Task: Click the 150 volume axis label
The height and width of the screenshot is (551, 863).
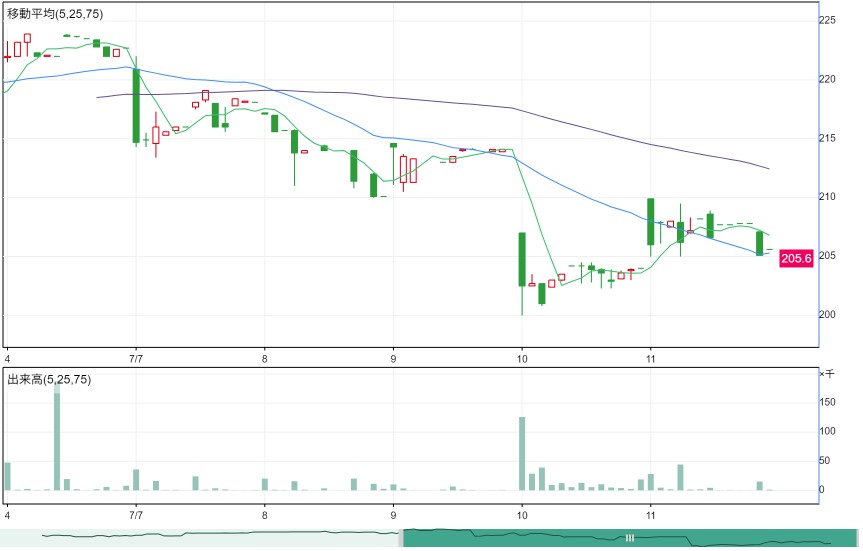Action: pyautogui.click(x=827, y=402)
